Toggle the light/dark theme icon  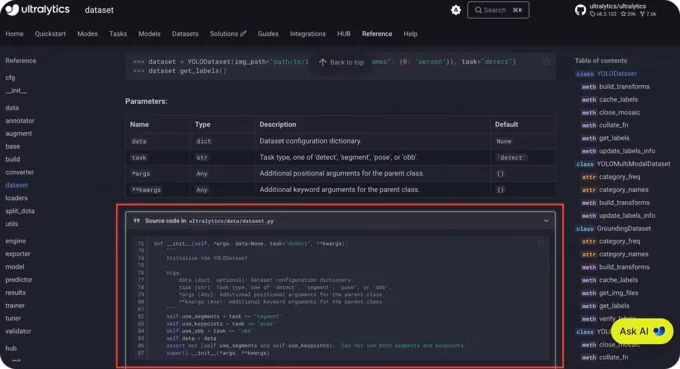pos(456,10)
